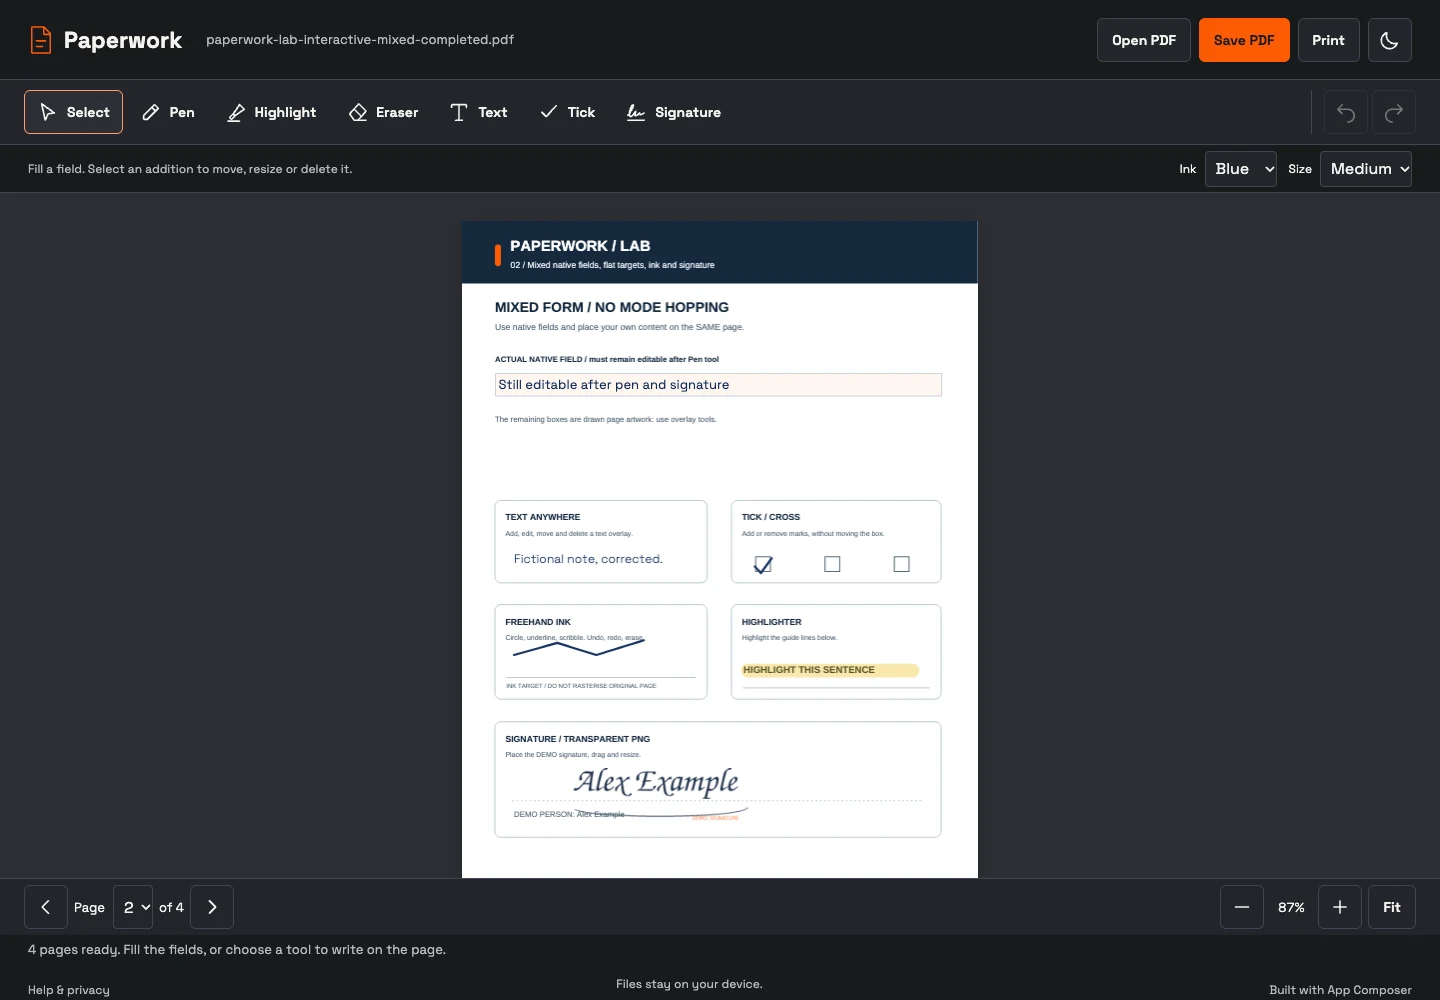Viewport: 1440px width, 1000px height.
Task: Open the page number selector
Action: click(133, 907)
